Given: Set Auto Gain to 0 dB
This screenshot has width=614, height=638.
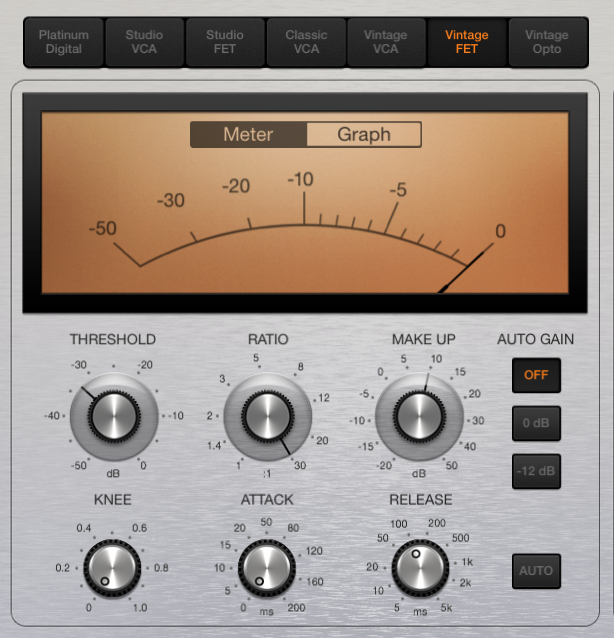Looking at the screenshot, I should click(x=536, y=423).
